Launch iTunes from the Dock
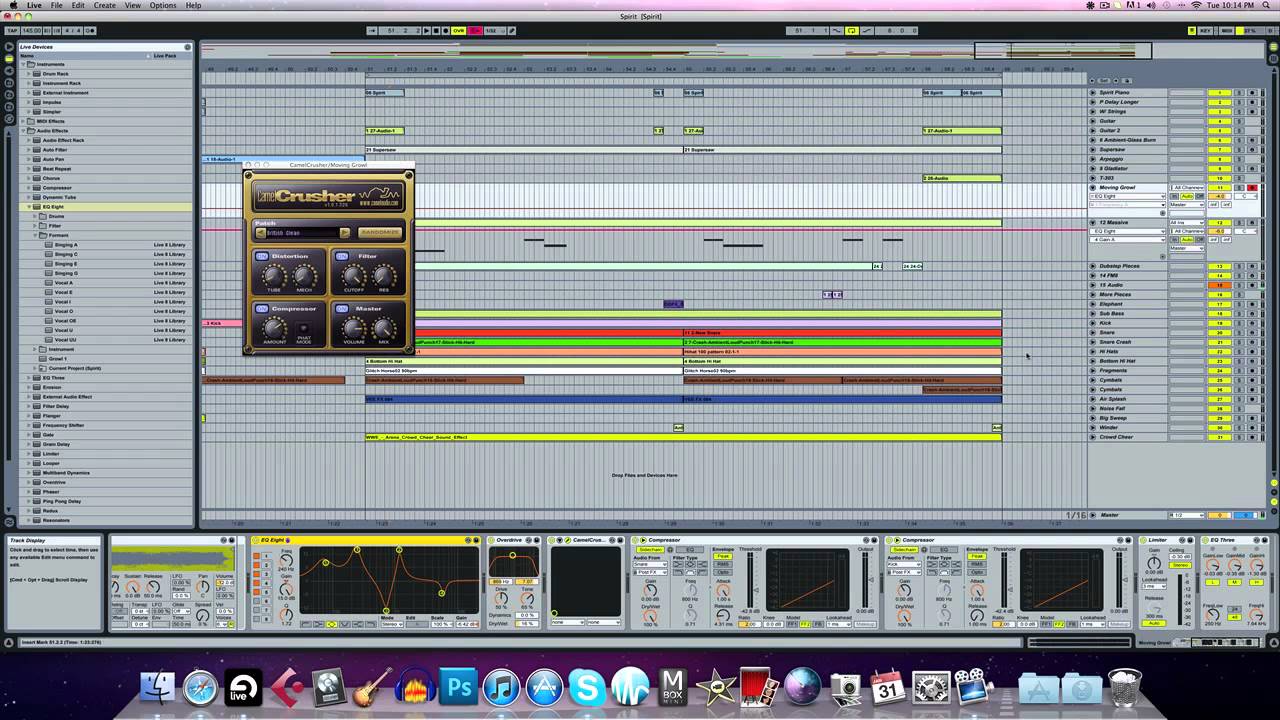Image resolution: width=1280 pixels, height=720 pixels. 502,688
